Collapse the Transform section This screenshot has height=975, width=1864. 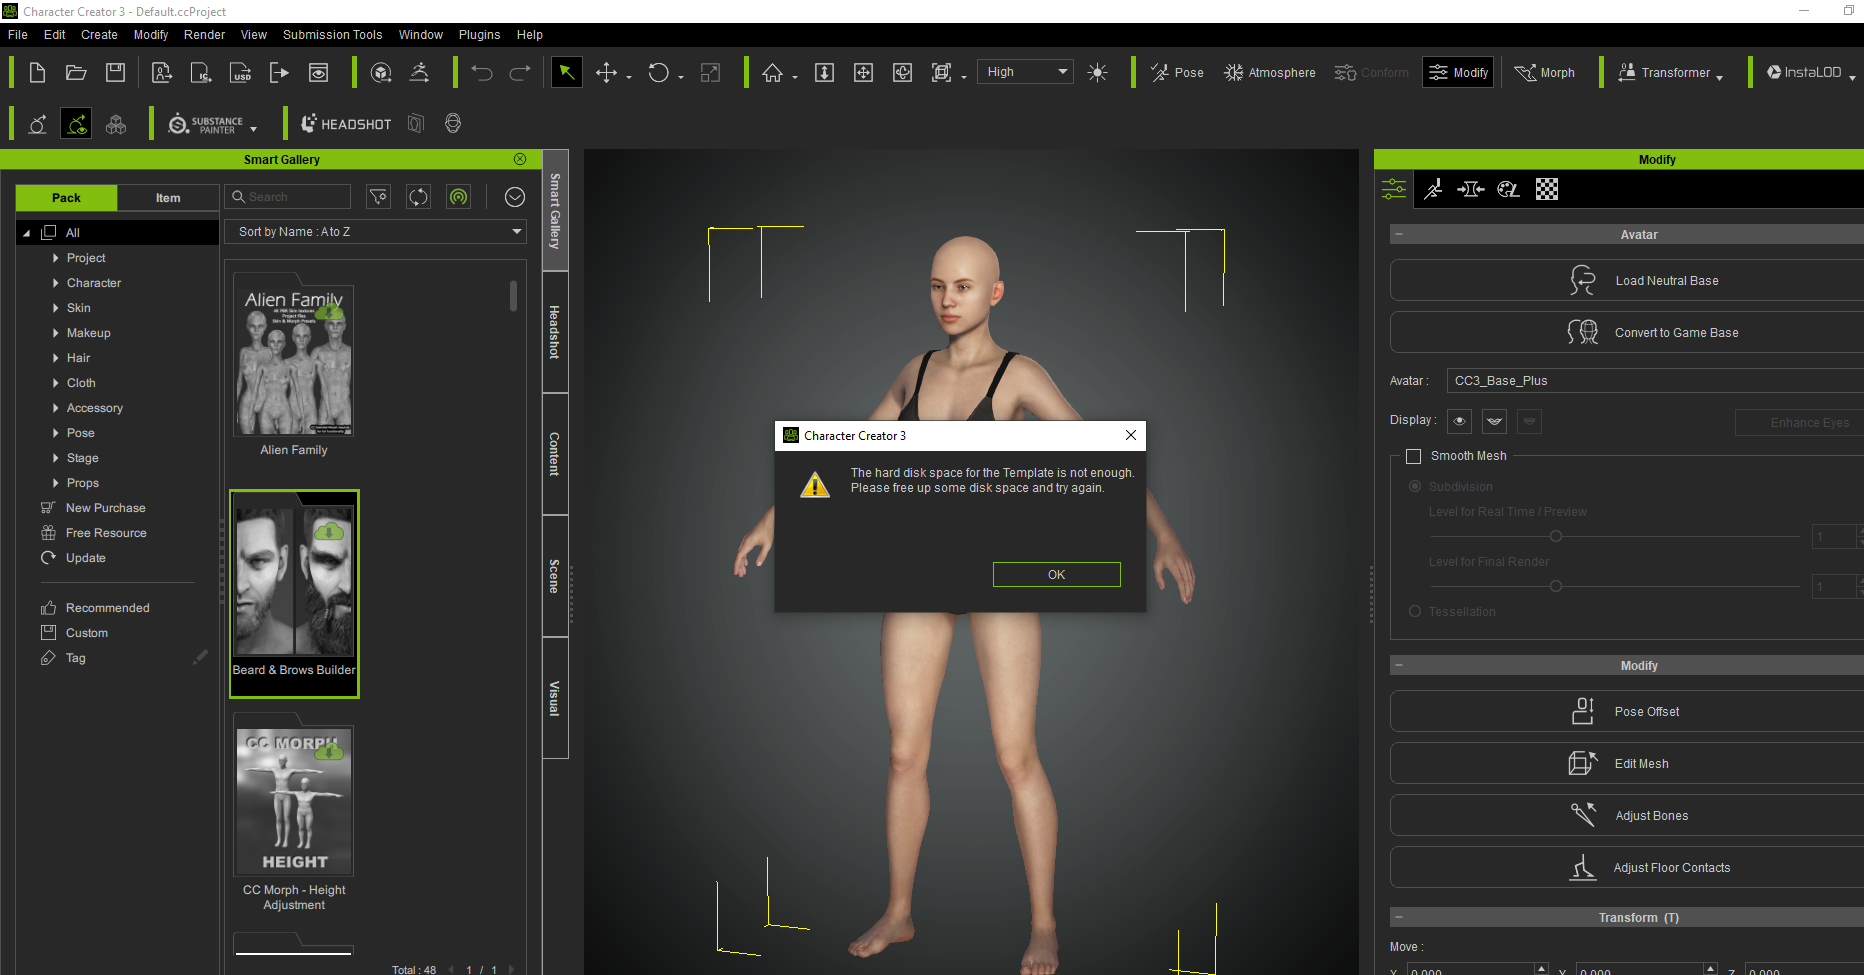click(x=1399, y=917)
